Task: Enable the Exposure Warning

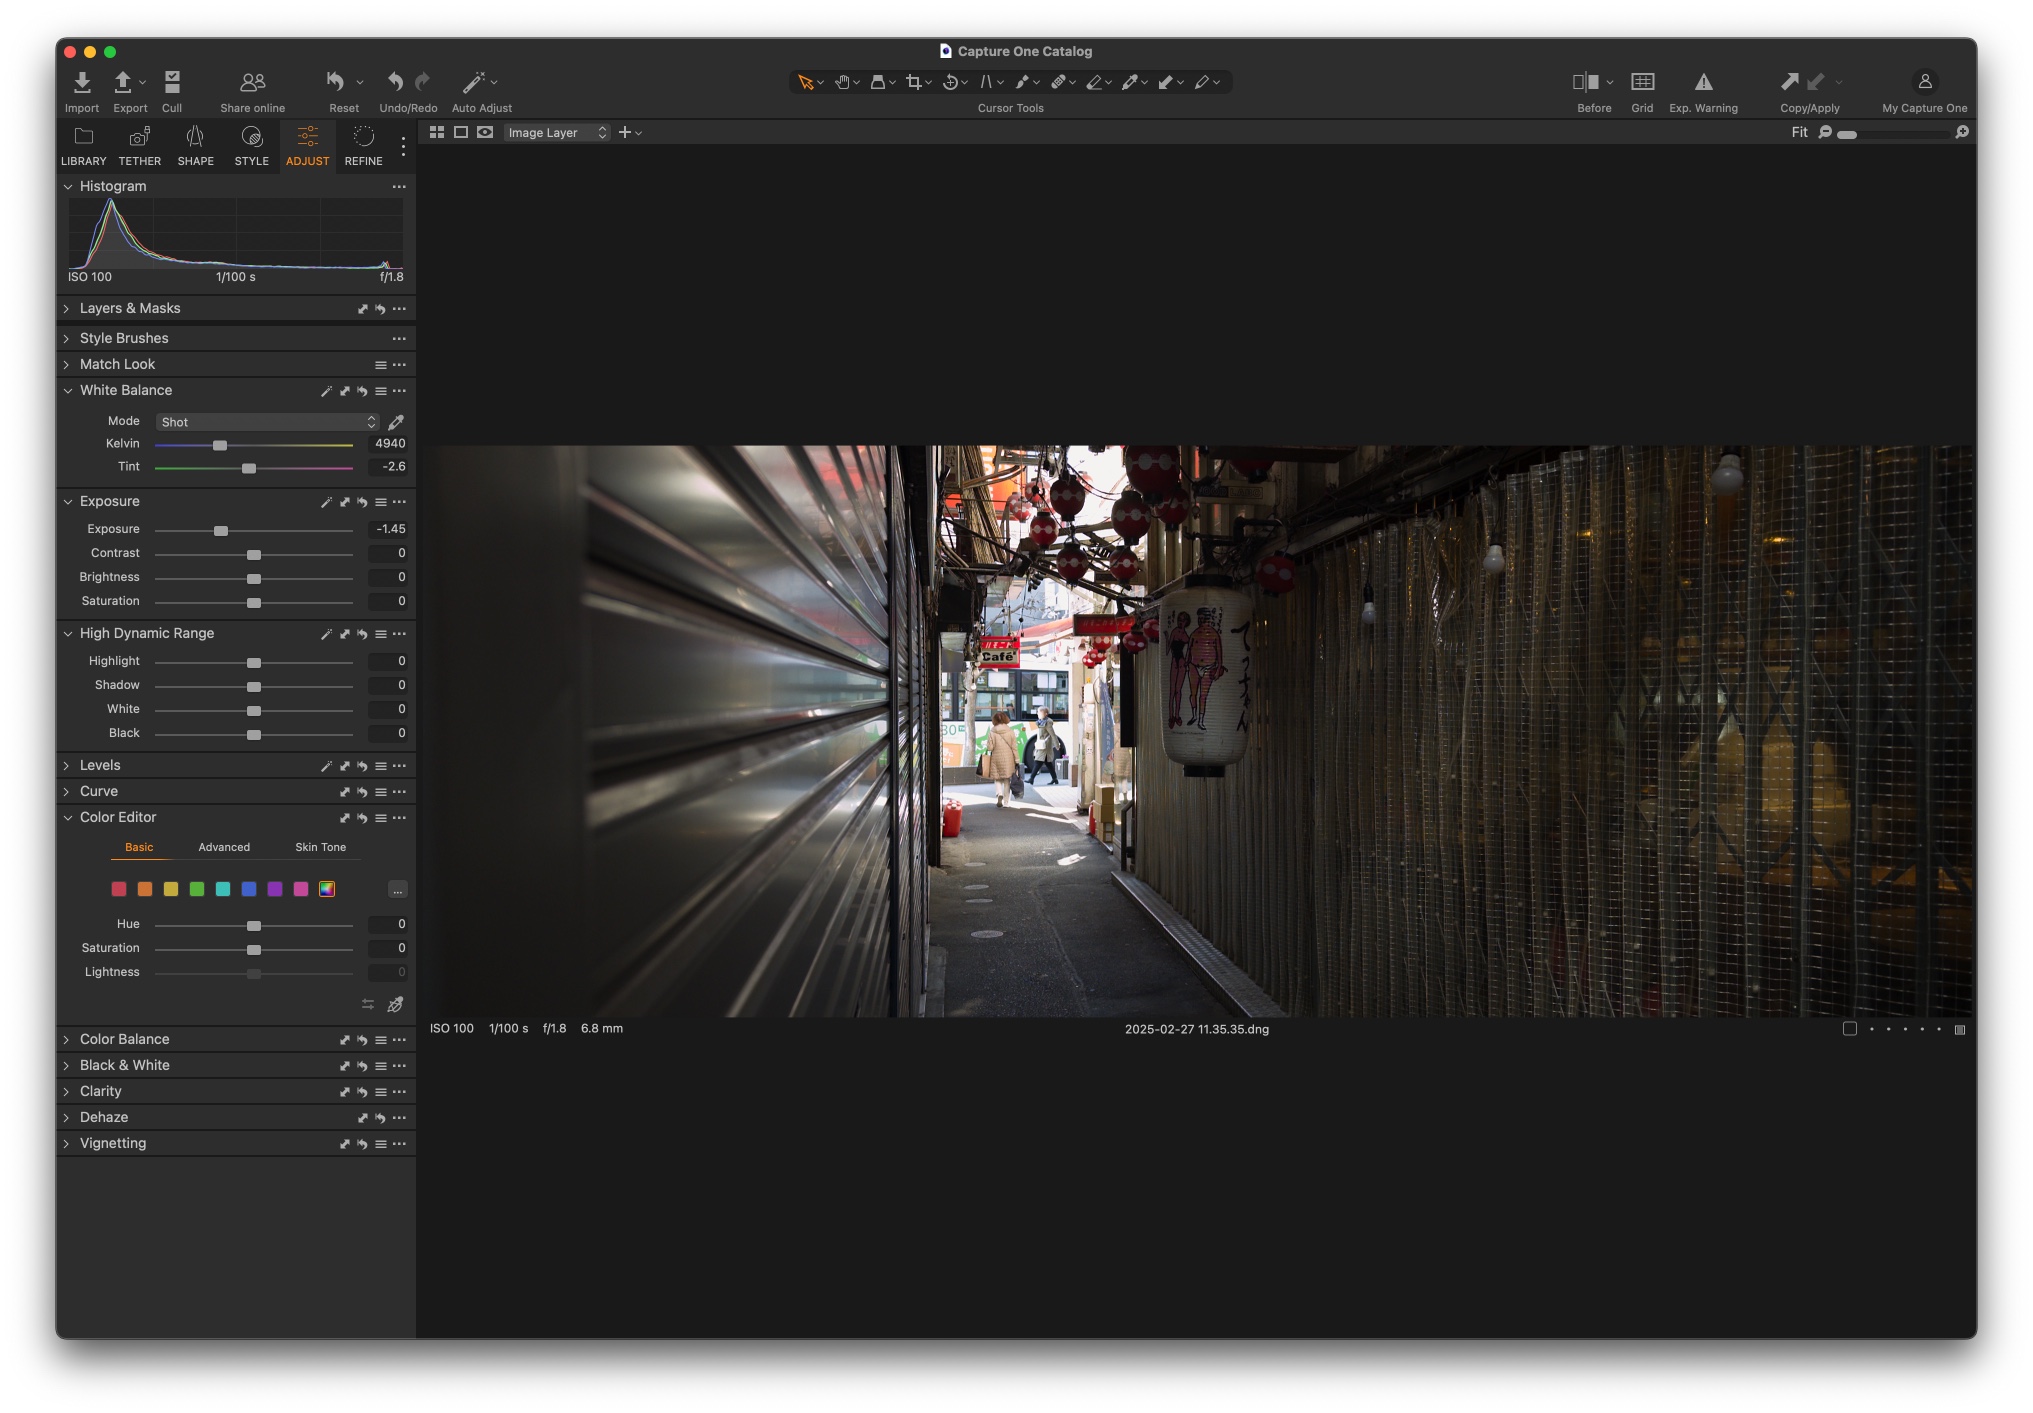Action: point(1703,82)
